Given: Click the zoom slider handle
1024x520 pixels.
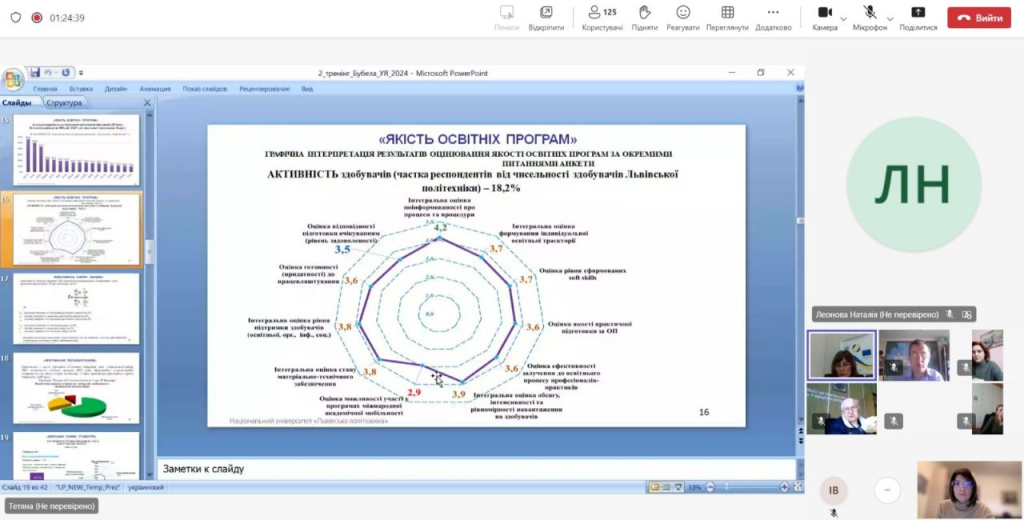Looking at the screenshot, I should point(727,487).
